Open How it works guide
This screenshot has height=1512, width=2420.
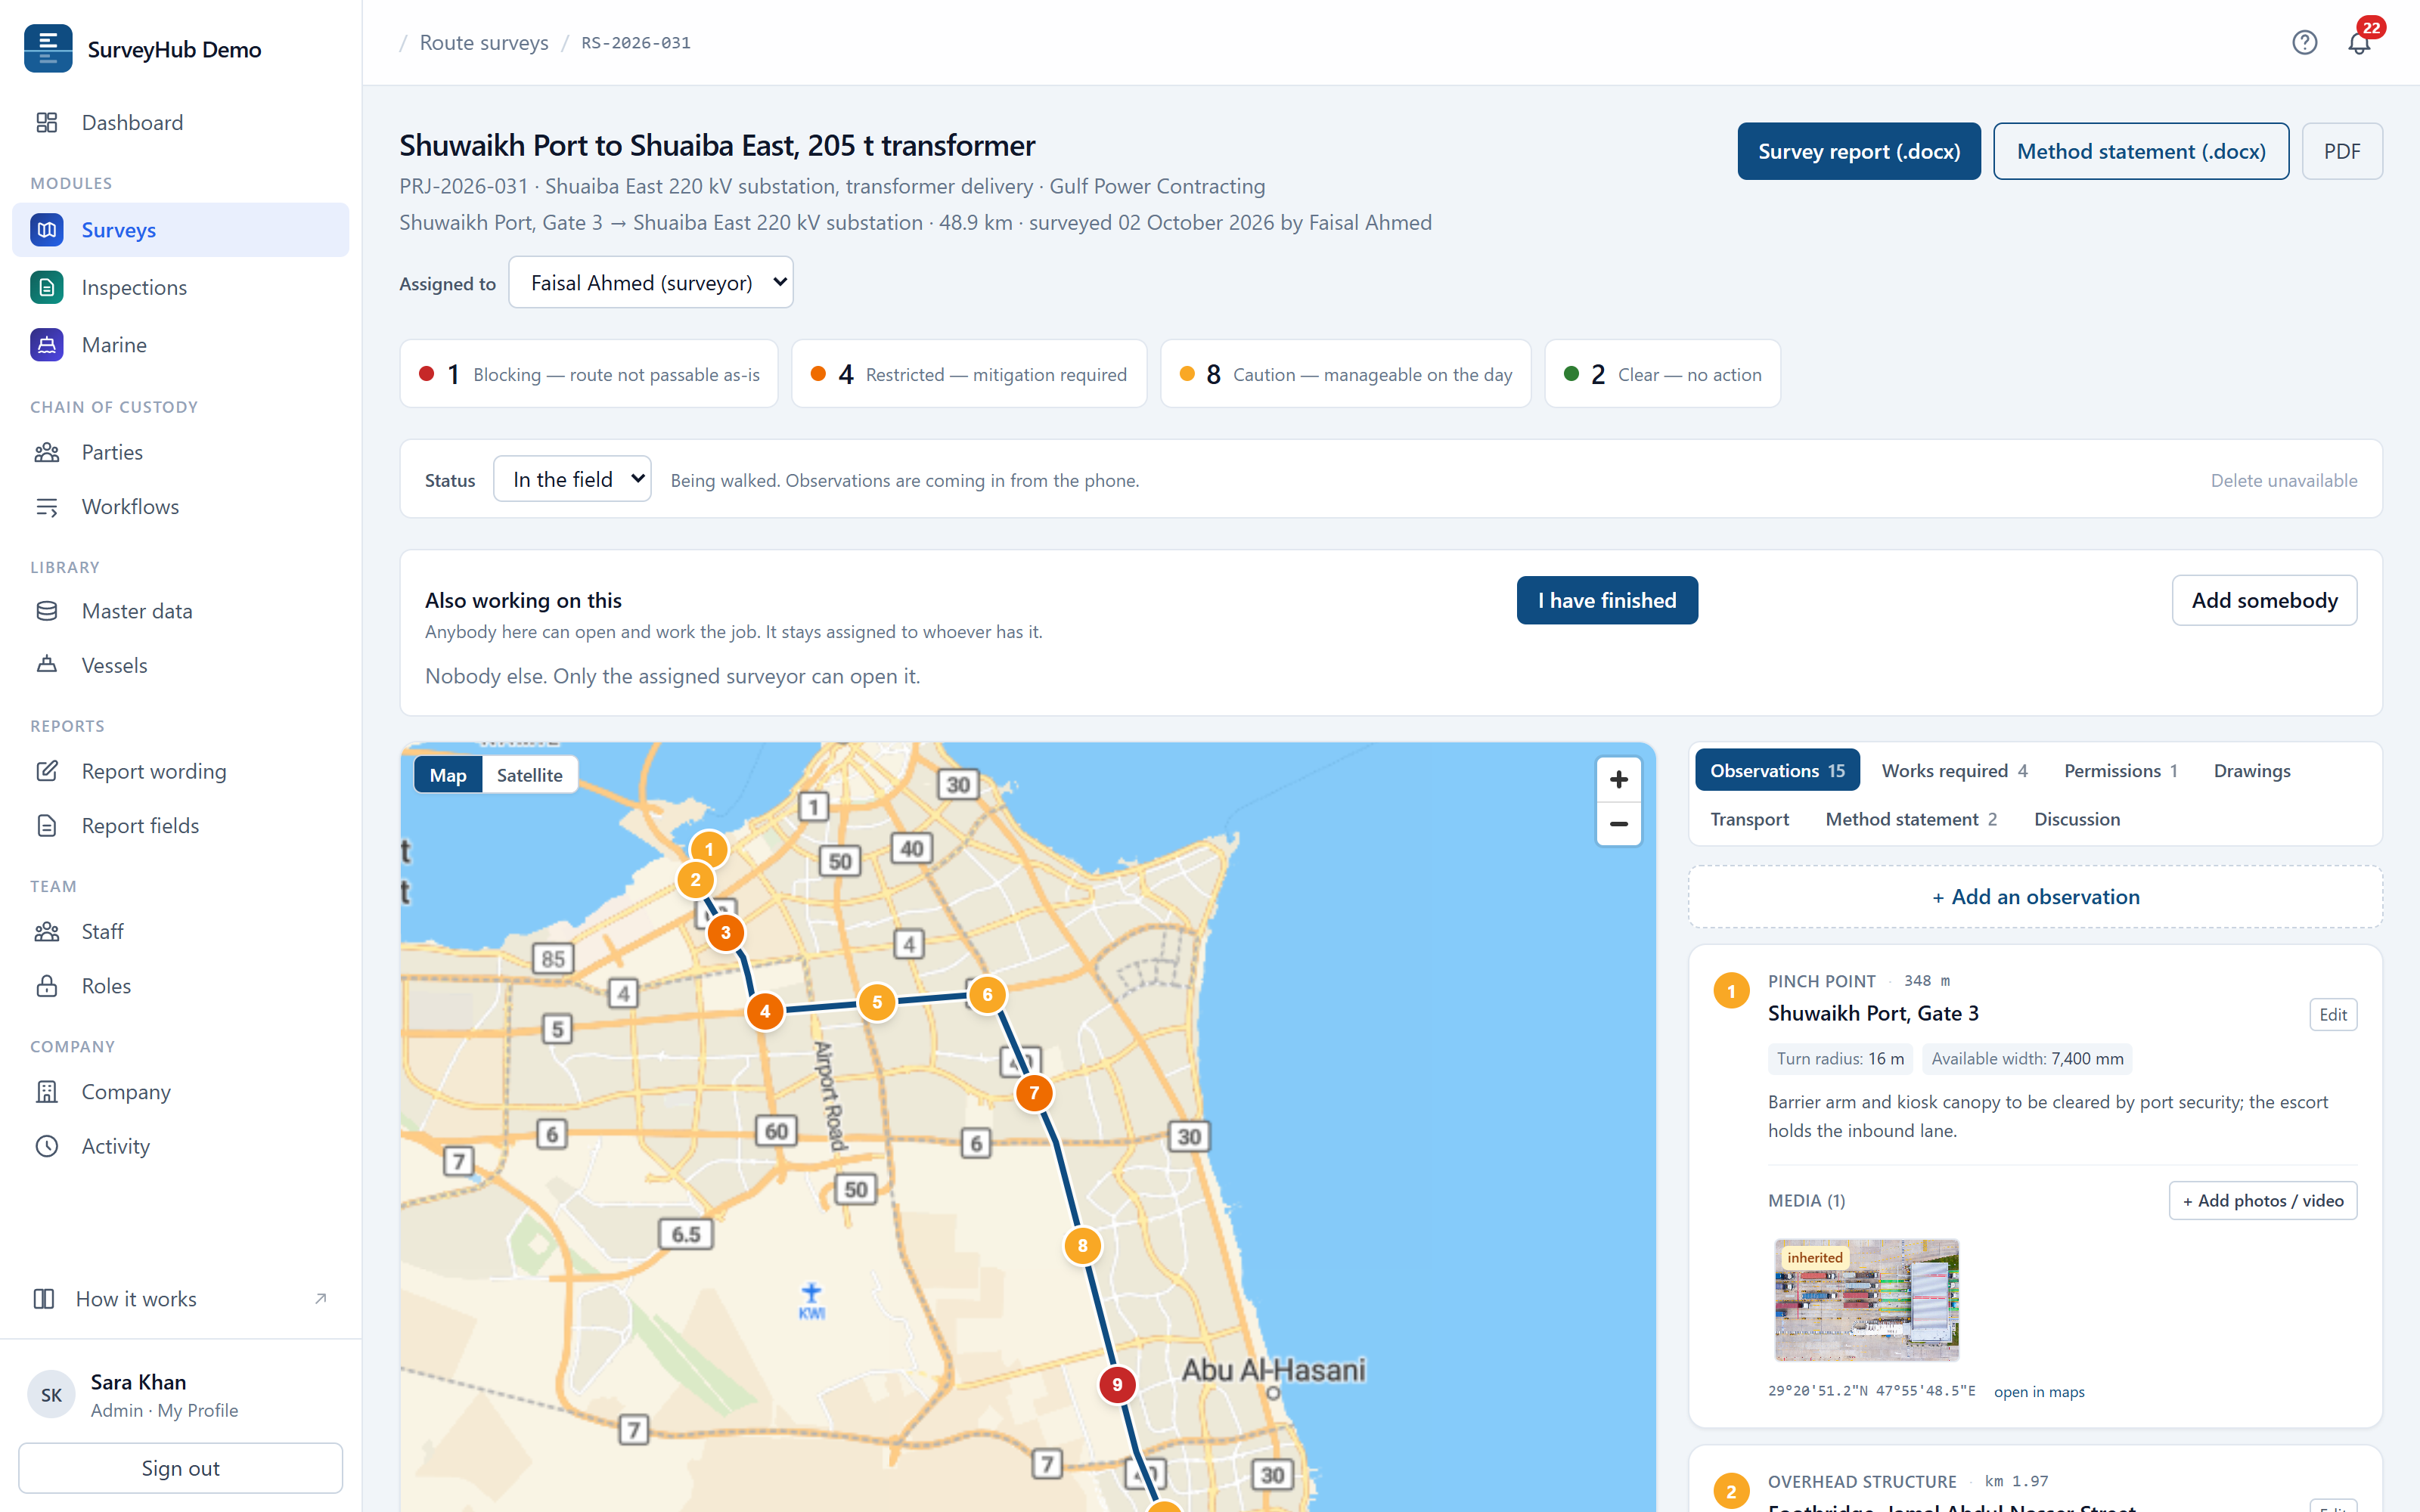tap(181, 1298)
